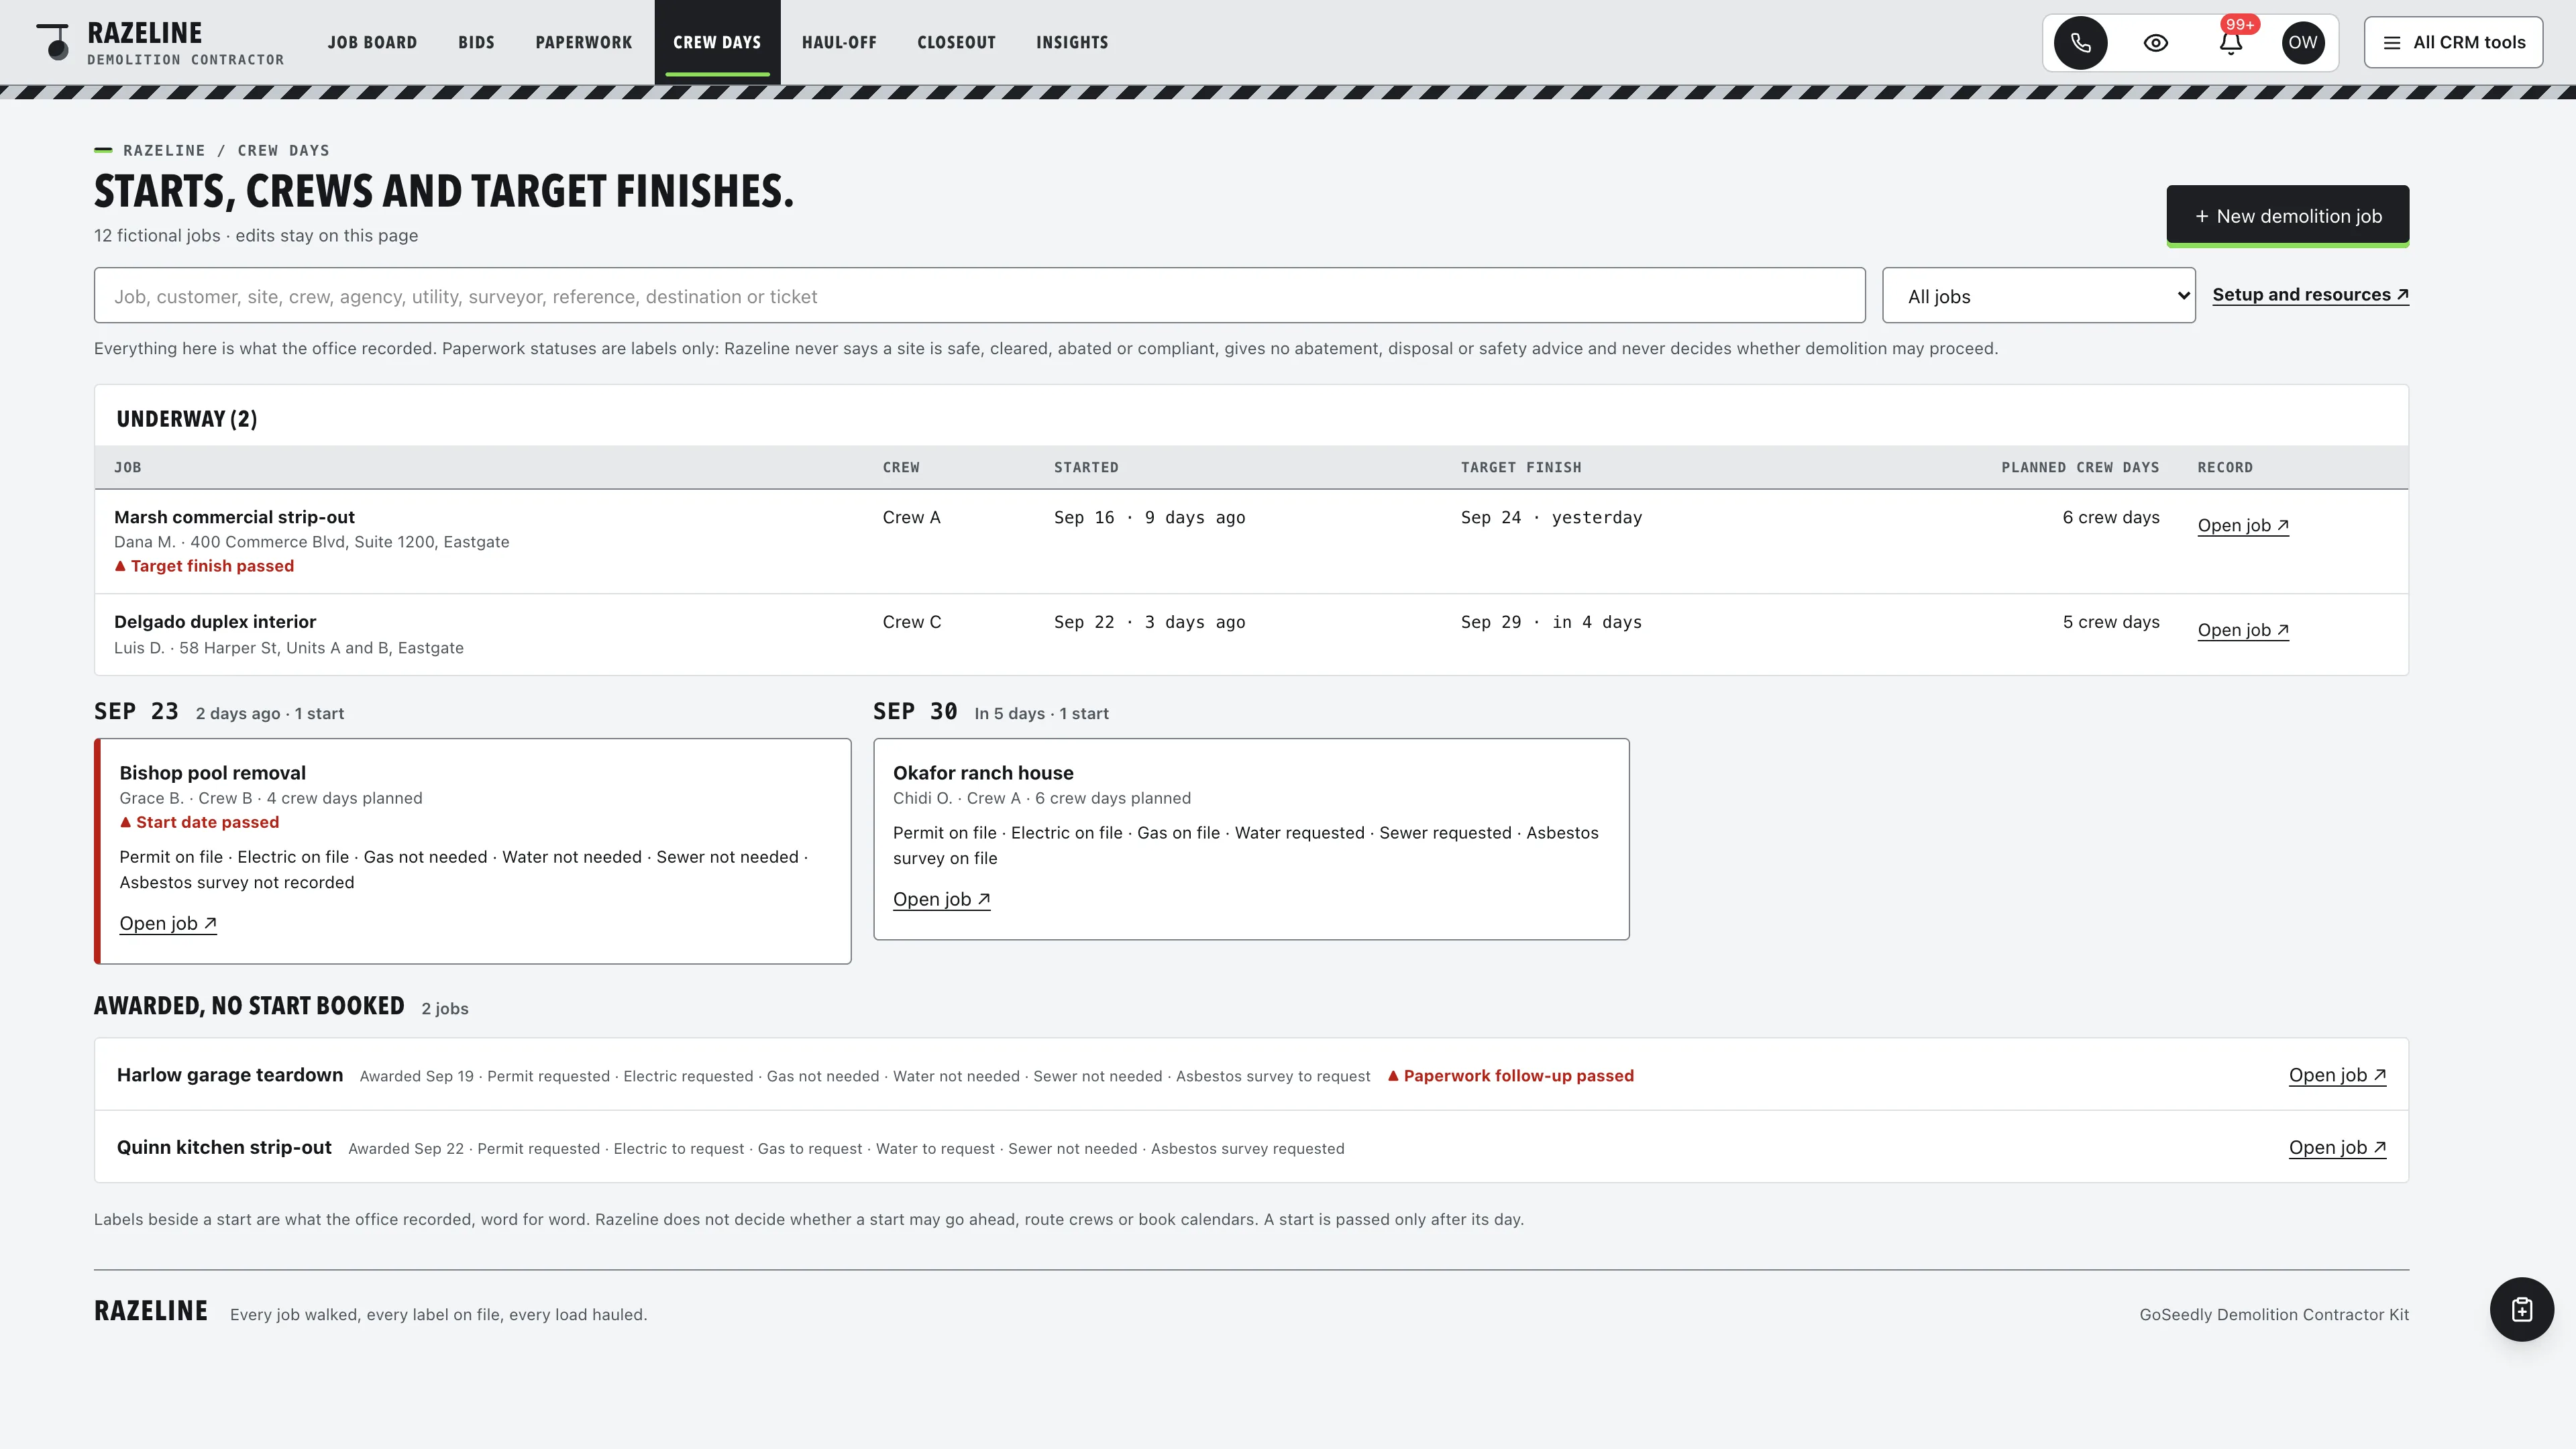
Task: Open the Paperwork tab
Action: 584,42
